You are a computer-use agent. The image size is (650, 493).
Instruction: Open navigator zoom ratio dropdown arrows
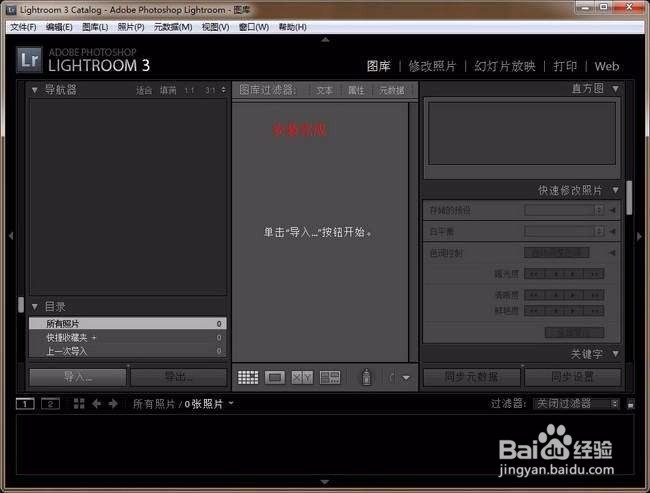pyautogui.click(x=223, y=90)
